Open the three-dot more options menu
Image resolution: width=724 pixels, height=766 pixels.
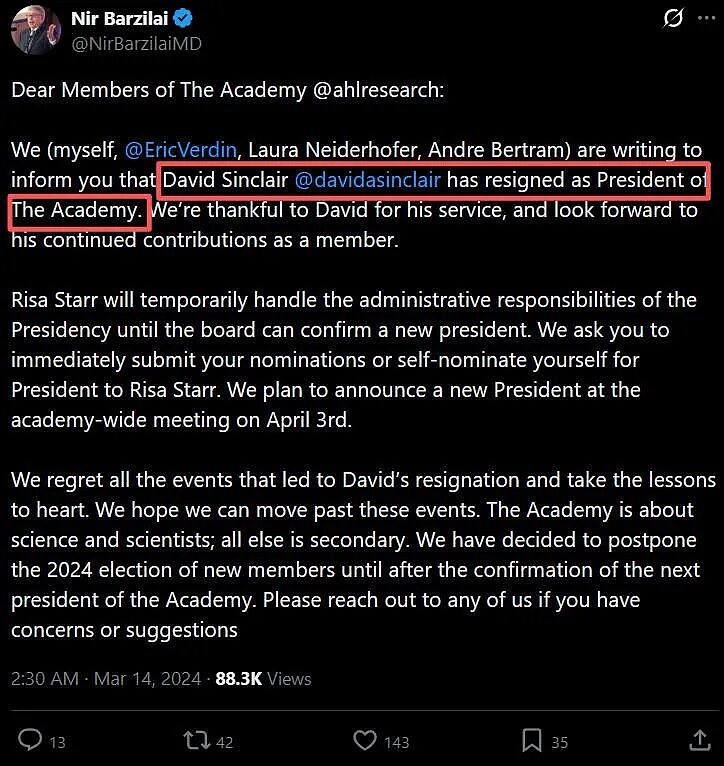tap(706, 18)
